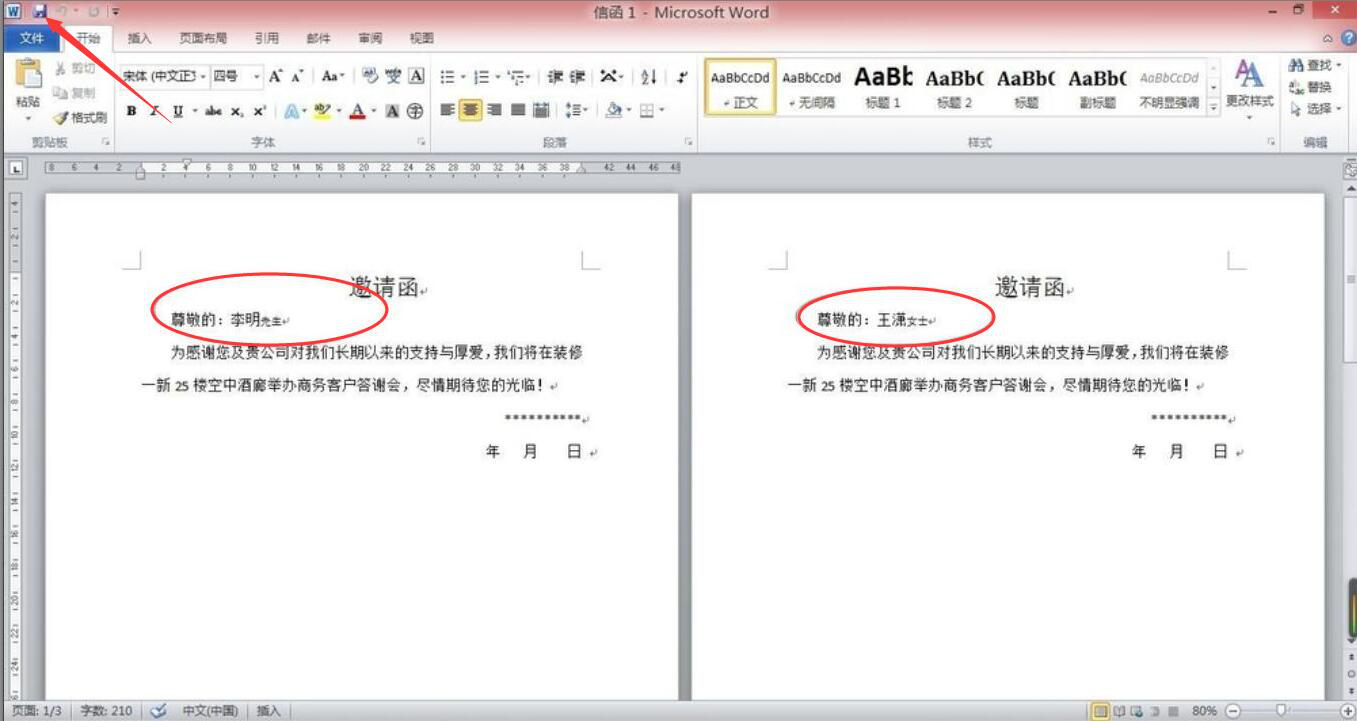Apply the 标题 1 (Heading 1) style
This screenshot has height=721, width=1357.
point(883,87)
